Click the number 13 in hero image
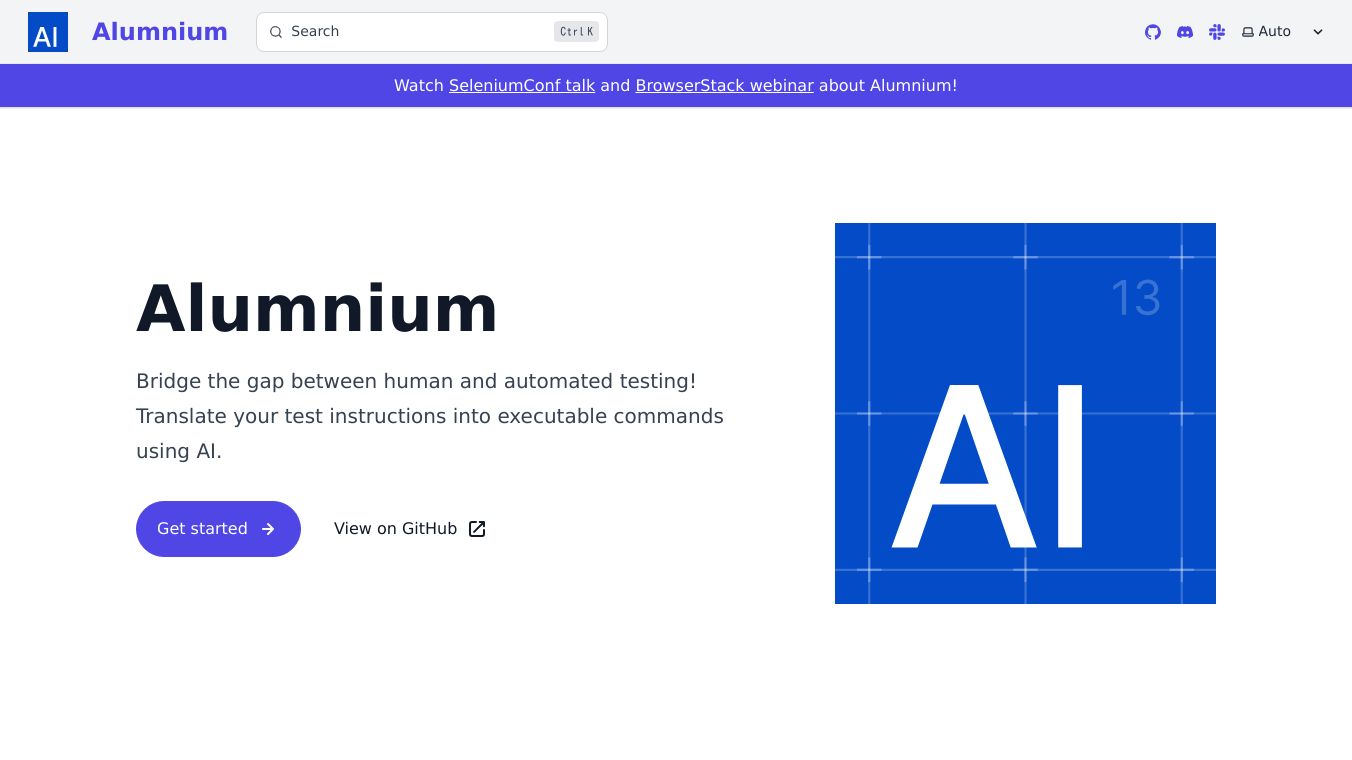The width and height of the screenshot is (1352, 760). tap(1135, 298)
